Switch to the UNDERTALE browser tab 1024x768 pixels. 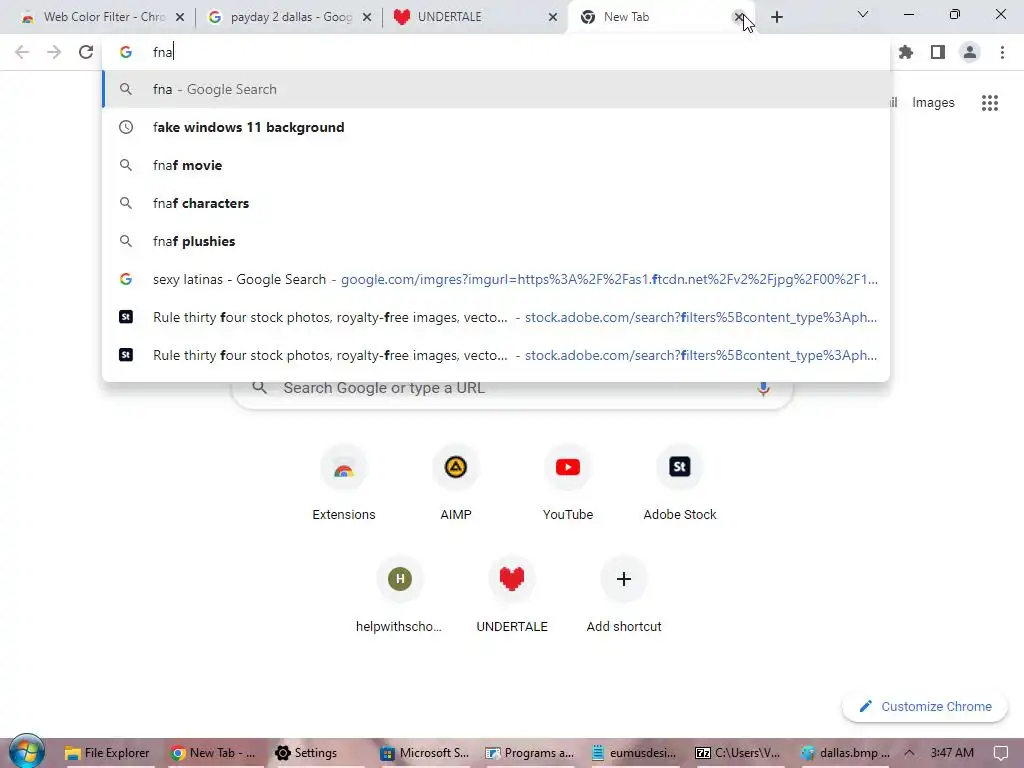(473, 17)
